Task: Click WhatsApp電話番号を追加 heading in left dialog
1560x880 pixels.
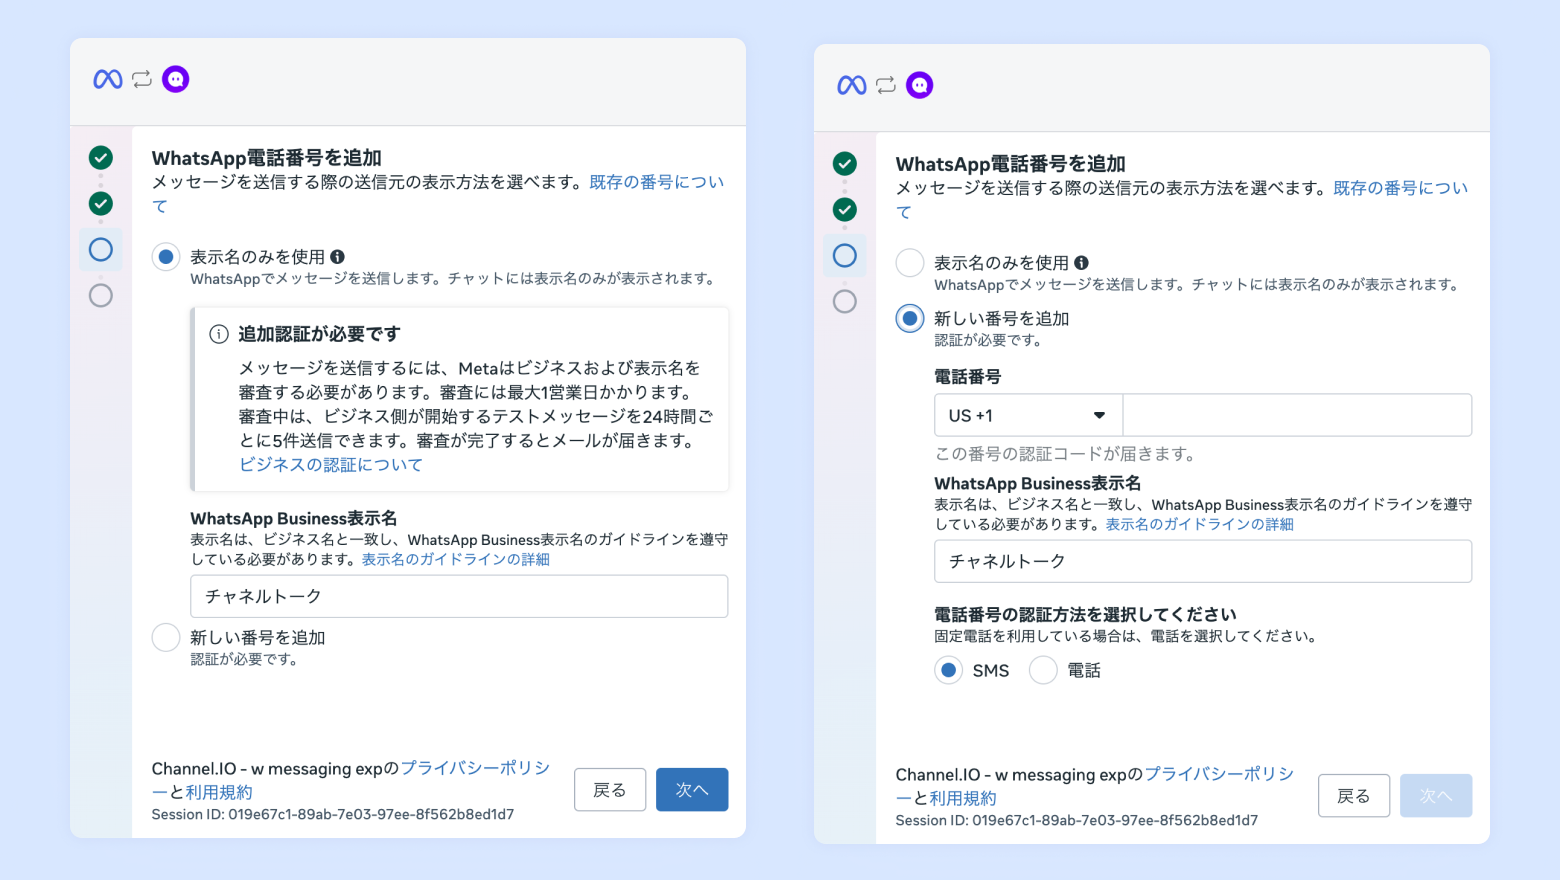Action: pyautogui.click(x=267, y=158)
